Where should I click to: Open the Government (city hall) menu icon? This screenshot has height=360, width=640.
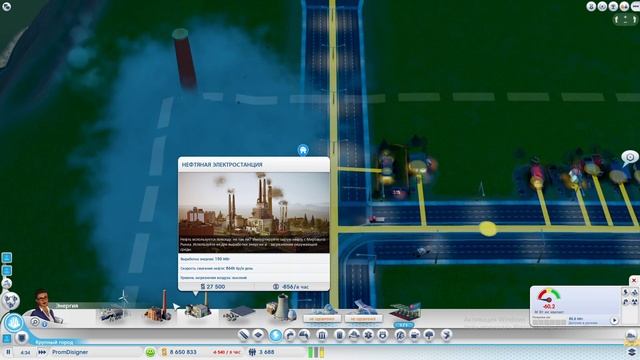click(x=322, y=336)
